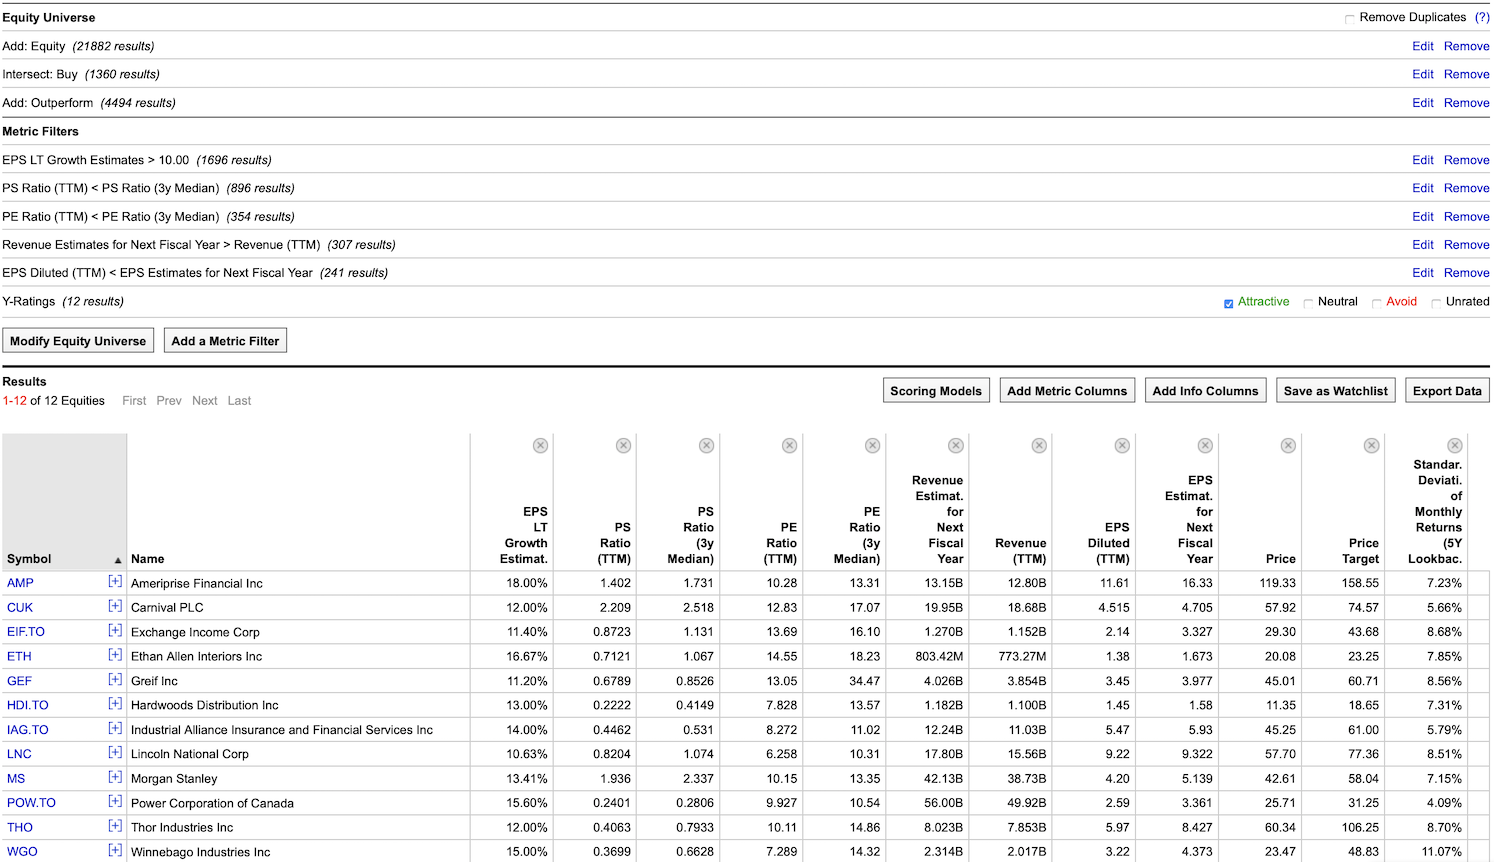Click the Add a Metric Filter button
This screenshot has width=1494, height=862.
click(x=225, y=341)
